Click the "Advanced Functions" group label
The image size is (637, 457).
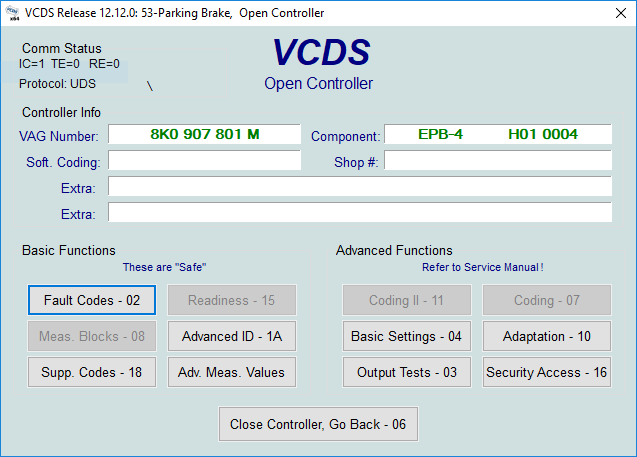click(394, 250)
